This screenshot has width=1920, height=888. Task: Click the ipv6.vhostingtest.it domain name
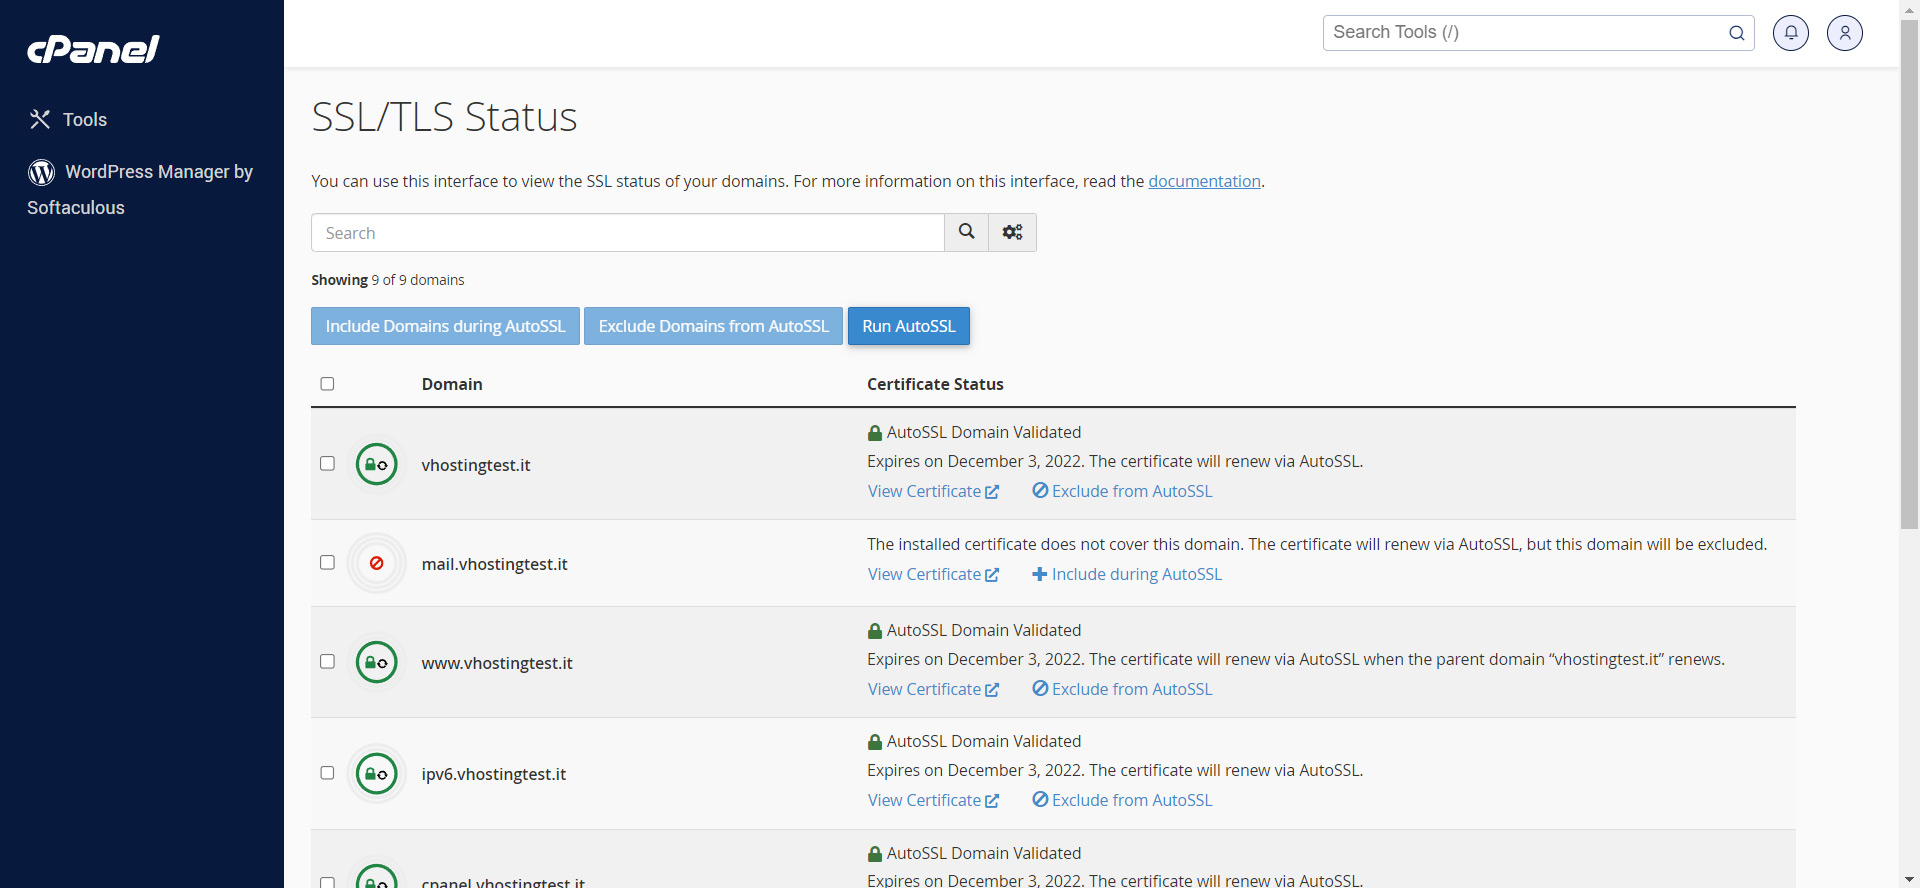[x=494, y=774]
